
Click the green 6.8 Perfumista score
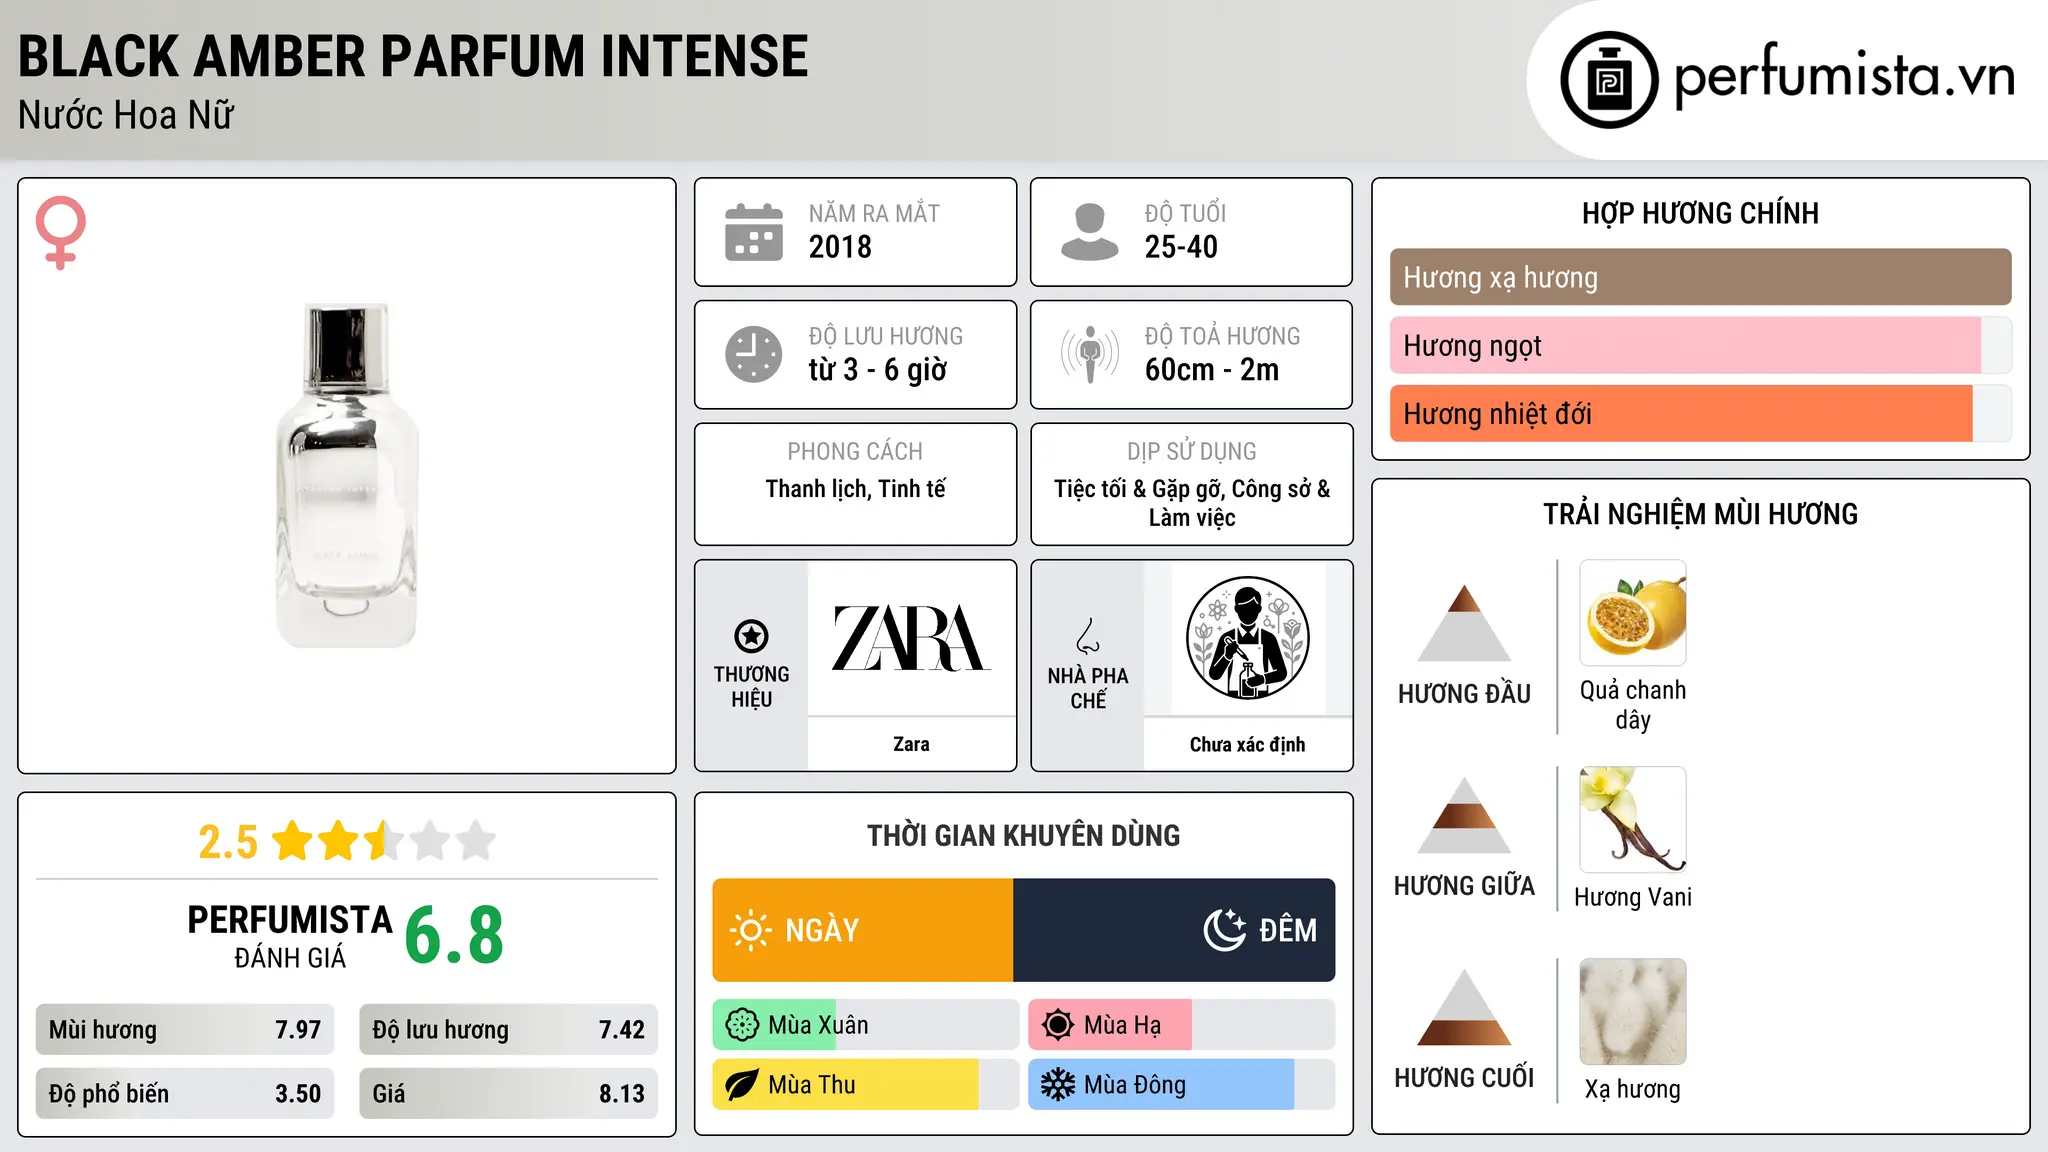point(454,936)
